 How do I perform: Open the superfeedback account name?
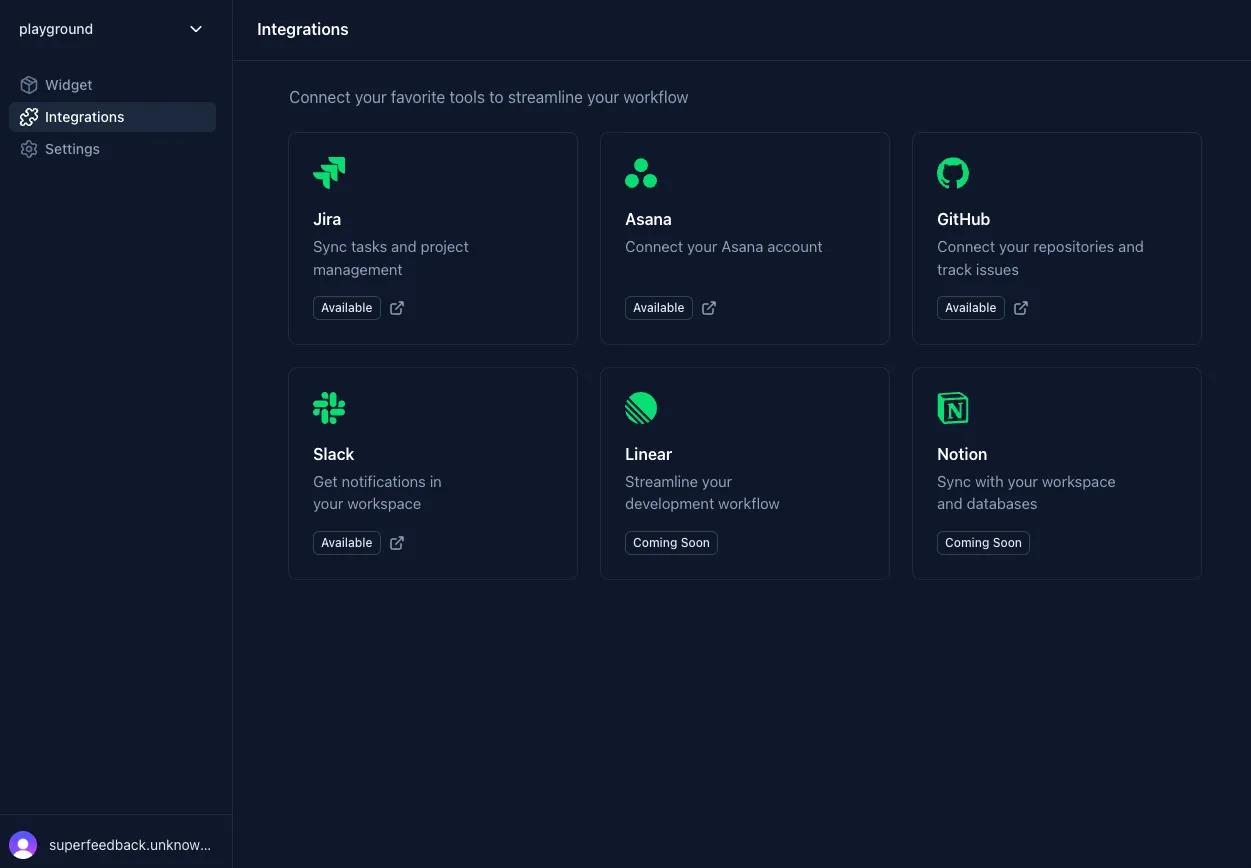pyautogui.click(x=130, y=845)
